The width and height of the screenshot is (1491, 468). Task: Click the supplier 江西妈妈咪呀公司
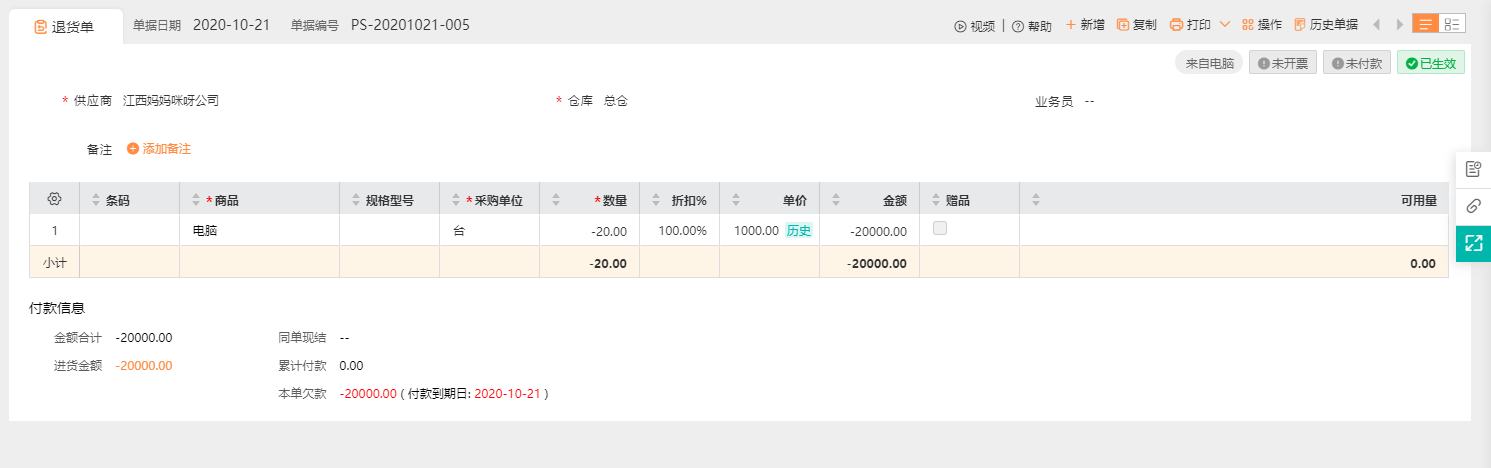pos(171,101)
